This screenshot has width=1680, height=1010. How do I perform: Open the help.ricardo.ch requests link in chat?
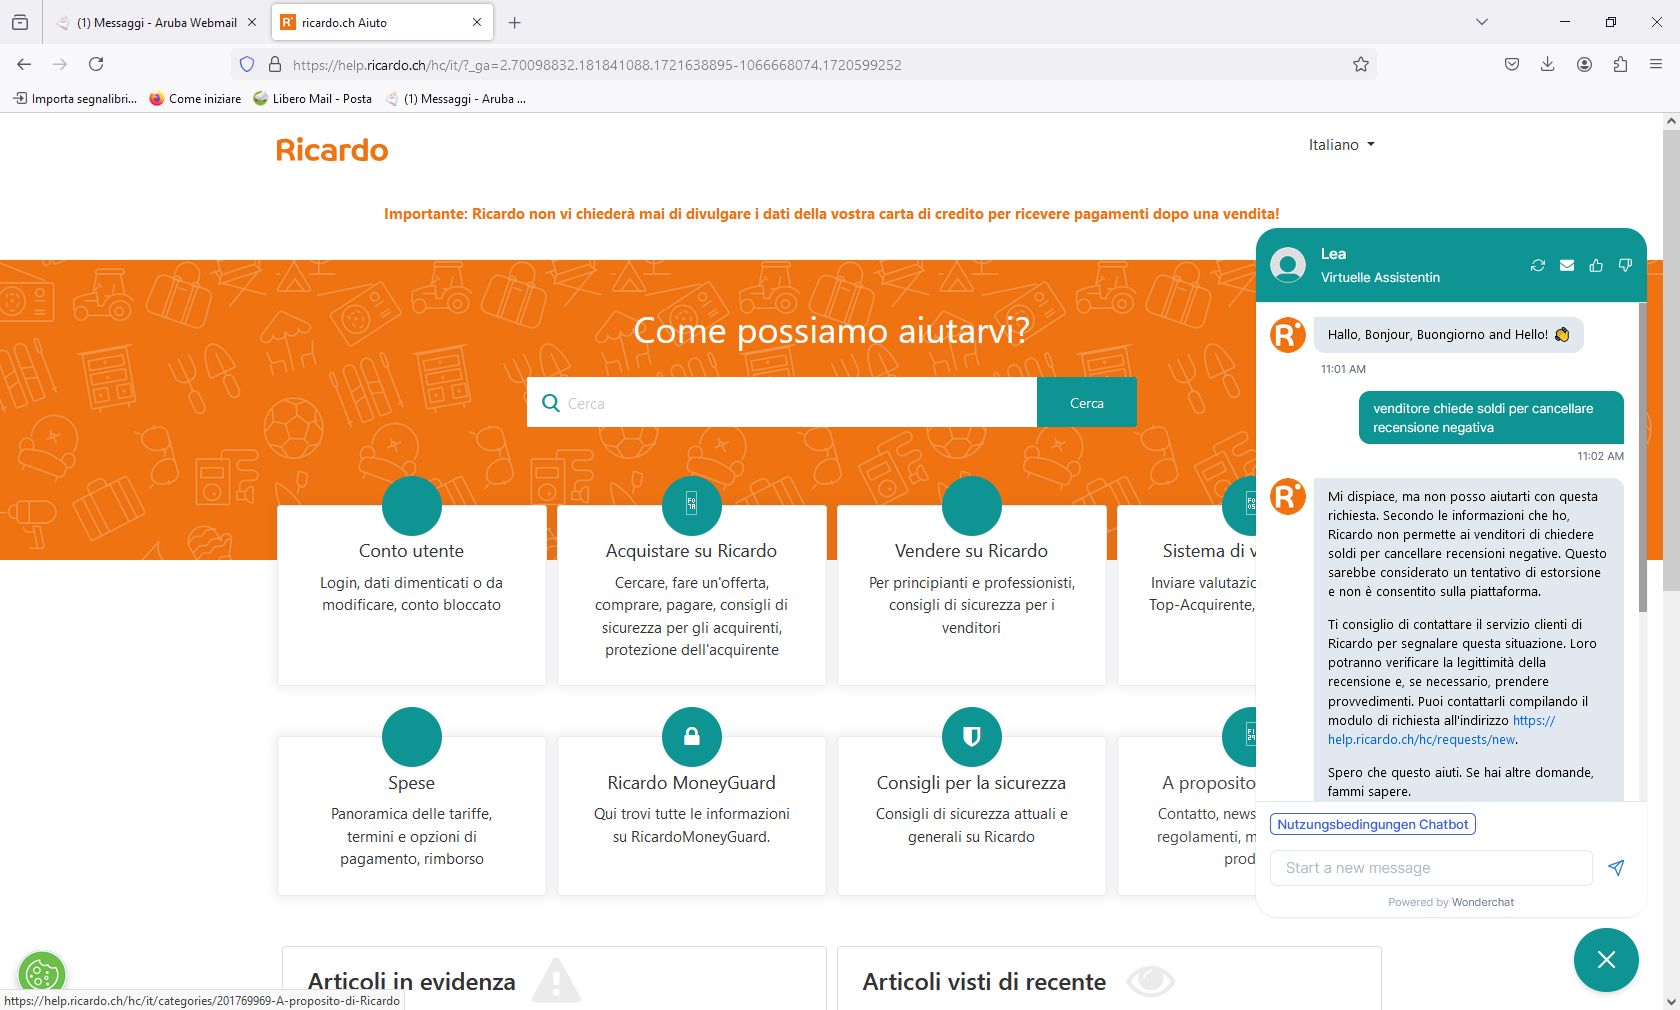[1421, 740]
